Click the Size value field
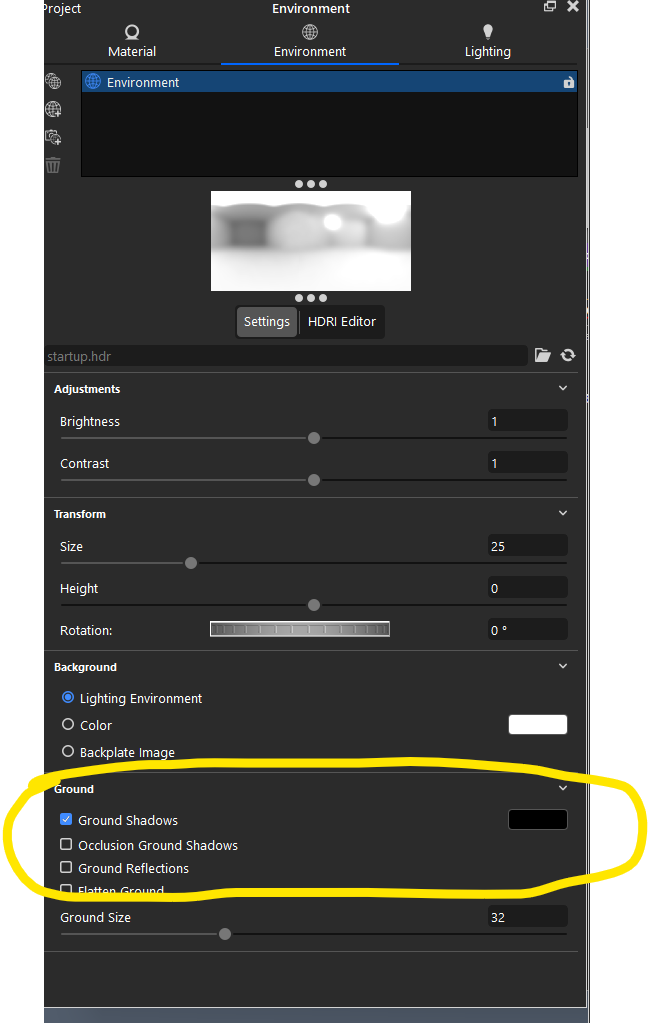 (x=528, y=546)
